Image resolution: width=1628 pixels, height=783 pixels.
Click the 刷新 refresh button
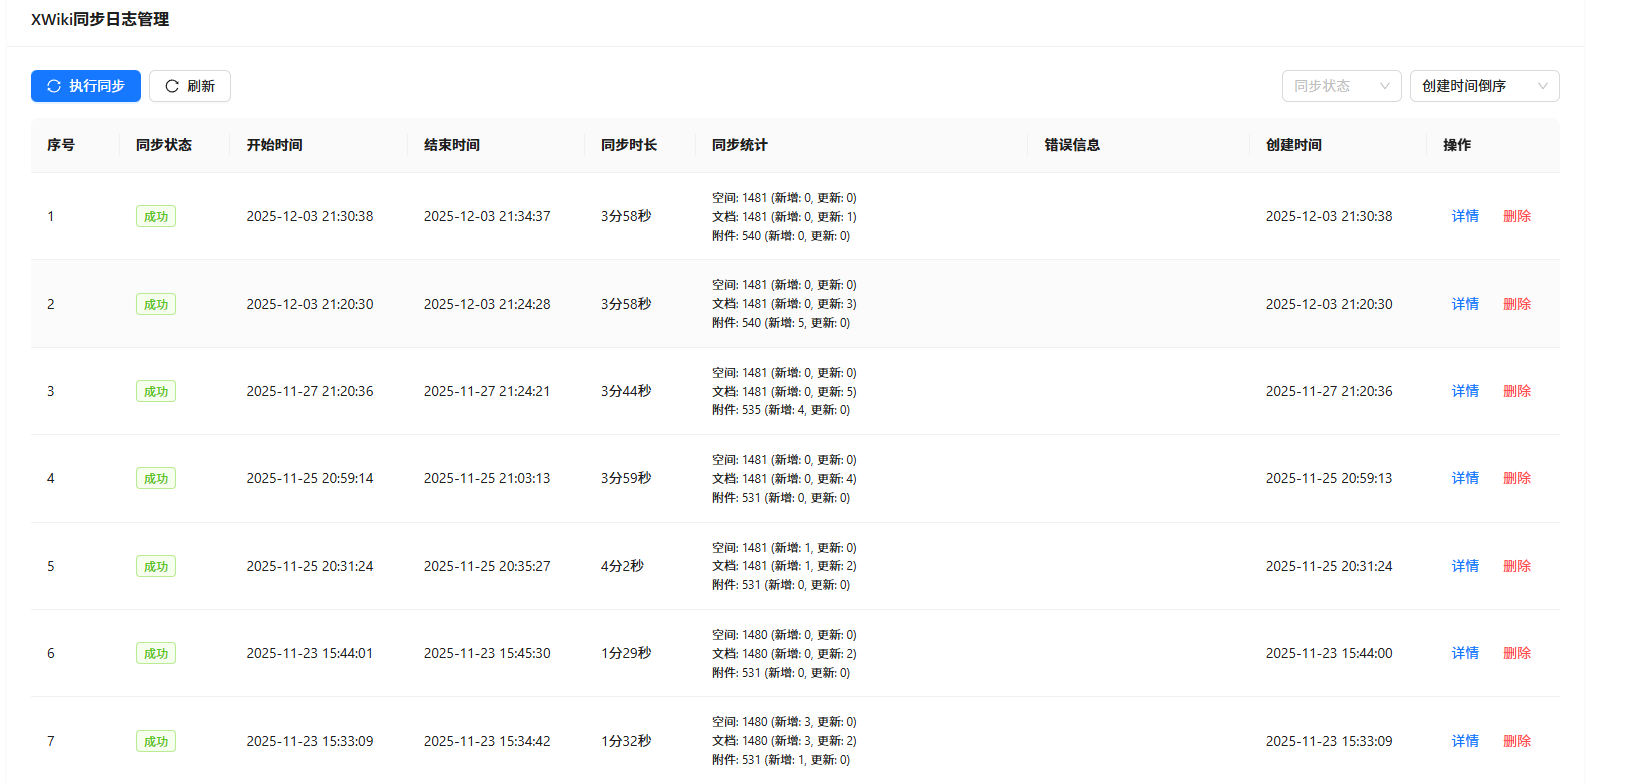click(x=190, y=86)
